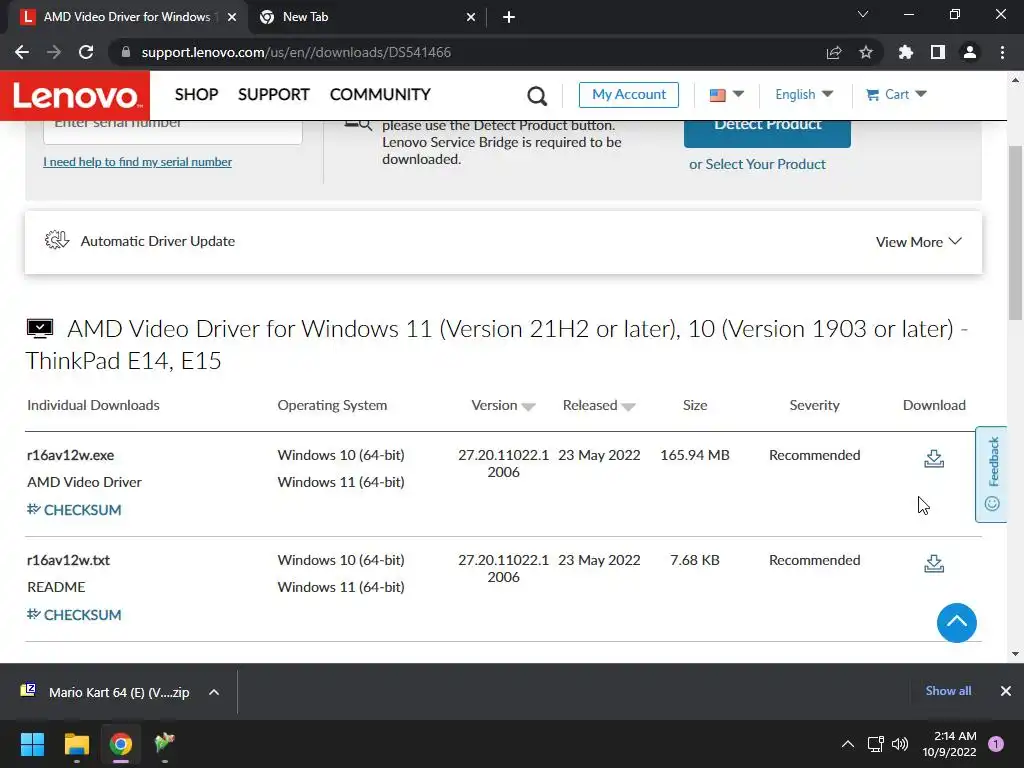Open the Feedback side tab
1024x768 pixels.
tap(991, 474)
